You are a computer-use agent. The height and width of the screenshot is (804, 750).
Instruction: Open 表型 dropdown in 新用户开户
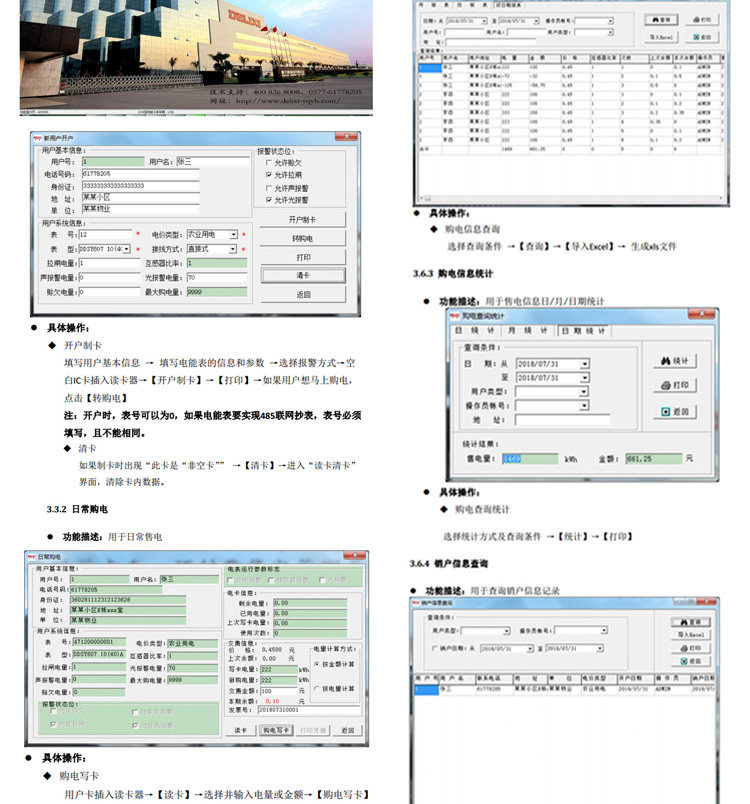(127, 249)
